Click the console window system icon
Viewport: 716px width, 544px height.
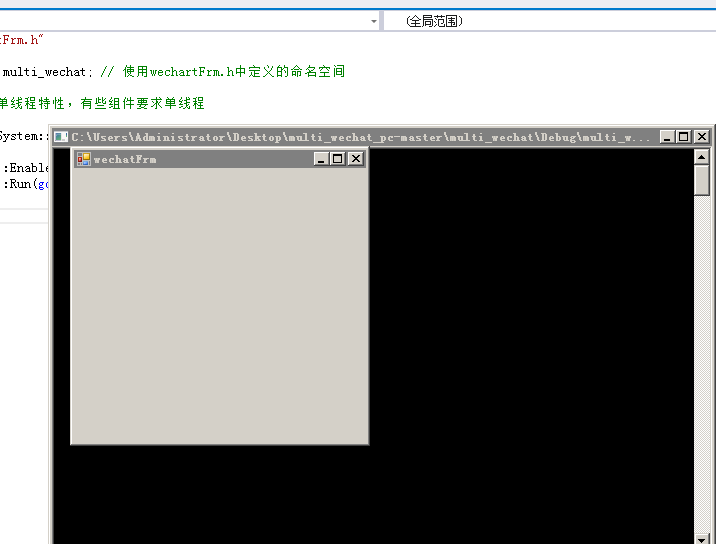61,137
